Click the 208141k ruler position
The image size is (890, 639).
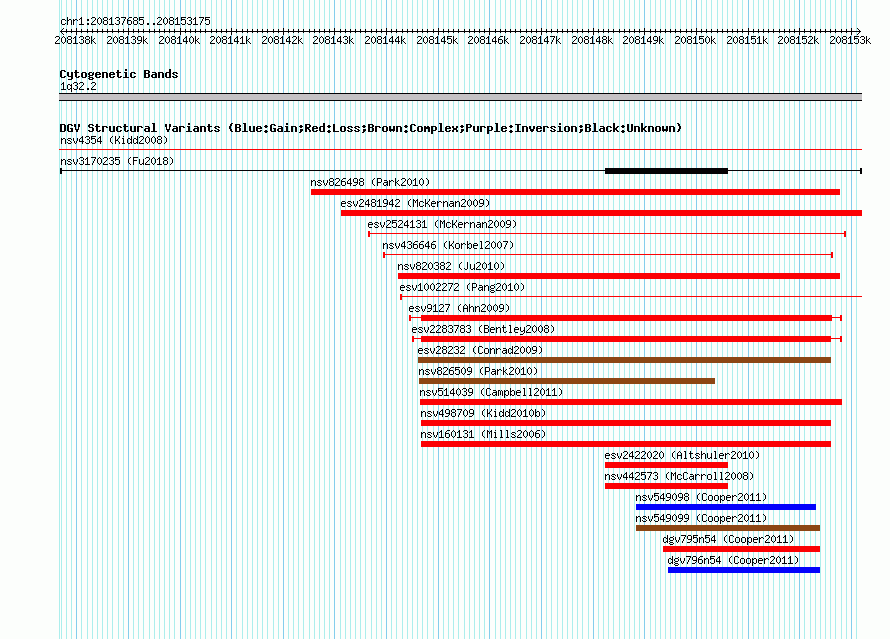(x=230, y=40)
